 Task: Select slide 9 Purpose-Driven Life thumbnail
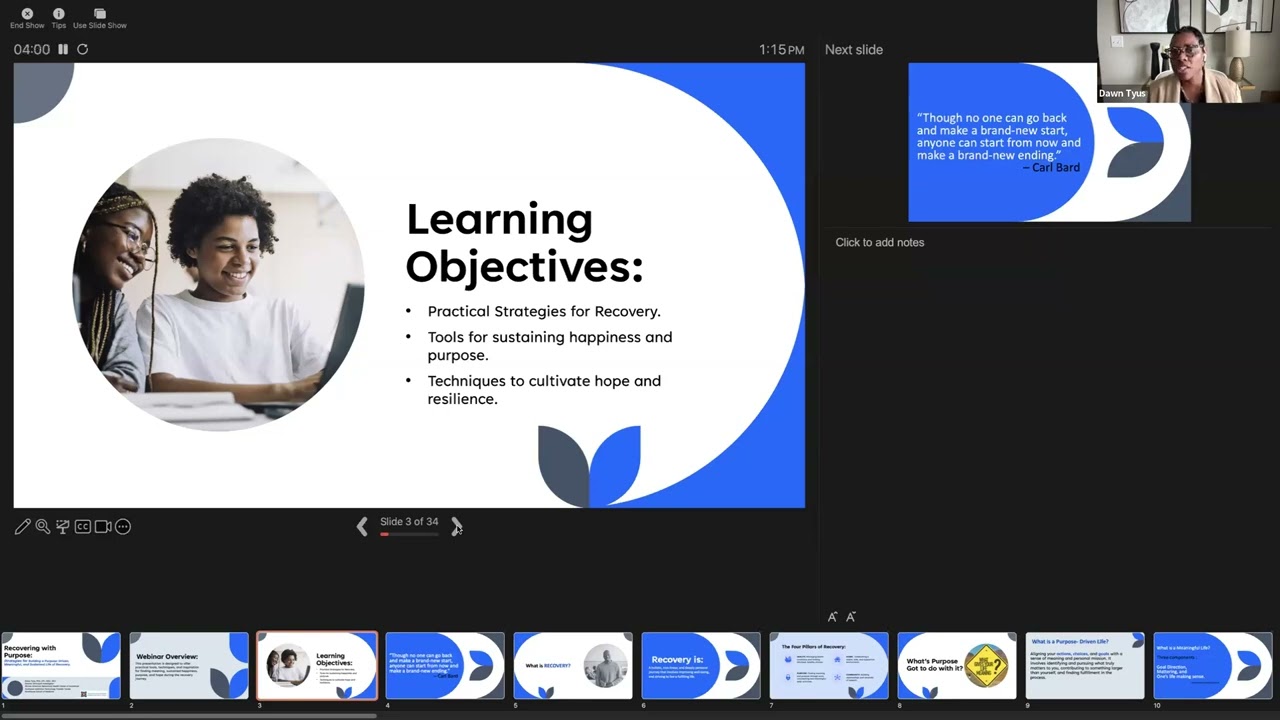click(x=1085, y=665)
